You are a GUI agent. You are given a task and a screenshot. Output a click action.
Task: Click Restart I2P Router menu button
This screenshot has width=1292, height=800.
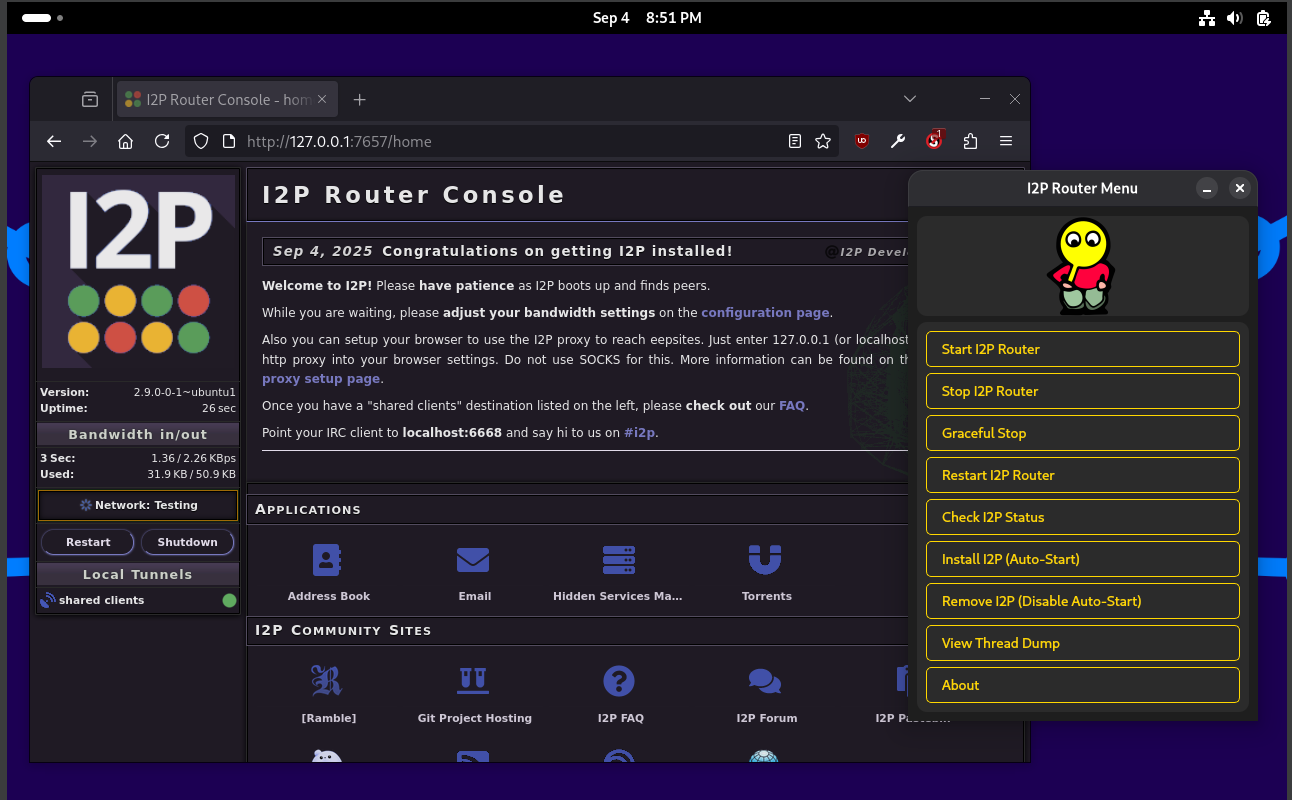pyautogui.click(x=1083, y=475)
